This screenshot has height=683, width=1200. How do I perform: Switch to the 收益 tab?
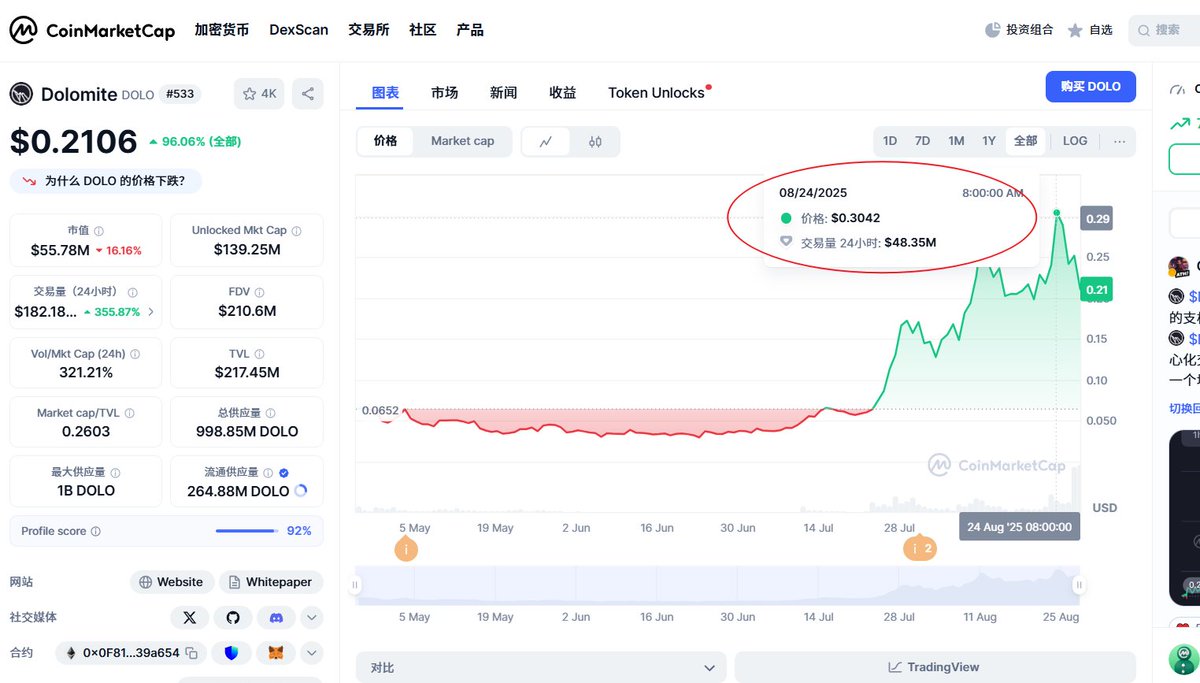(x=563, y=93)
